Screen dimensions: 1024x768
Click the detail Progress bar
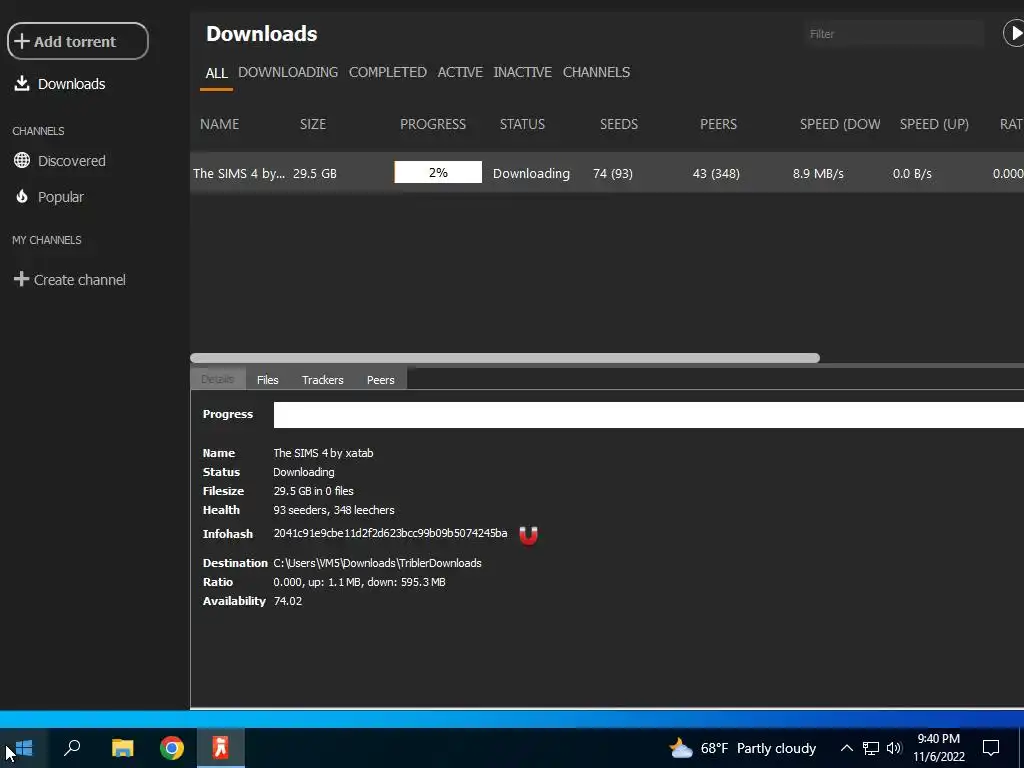(x=648, y=415)
